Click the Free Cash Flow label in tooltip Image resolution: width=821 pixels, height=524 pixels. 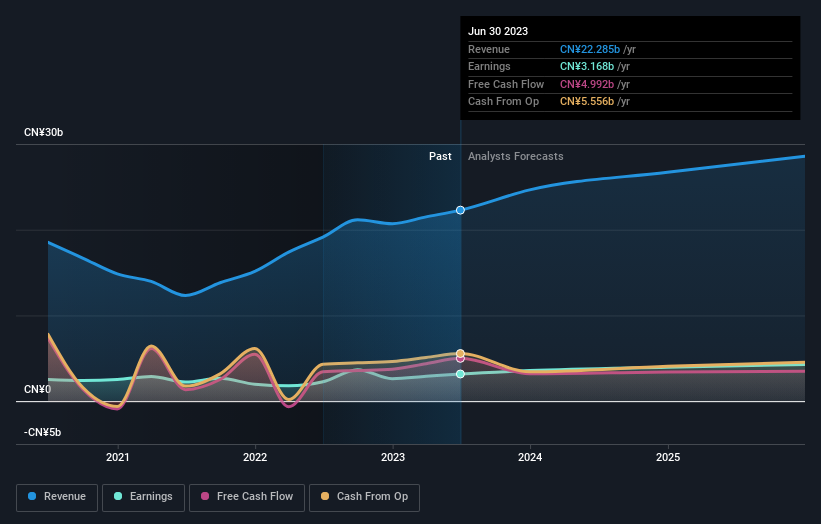point(506,84)
